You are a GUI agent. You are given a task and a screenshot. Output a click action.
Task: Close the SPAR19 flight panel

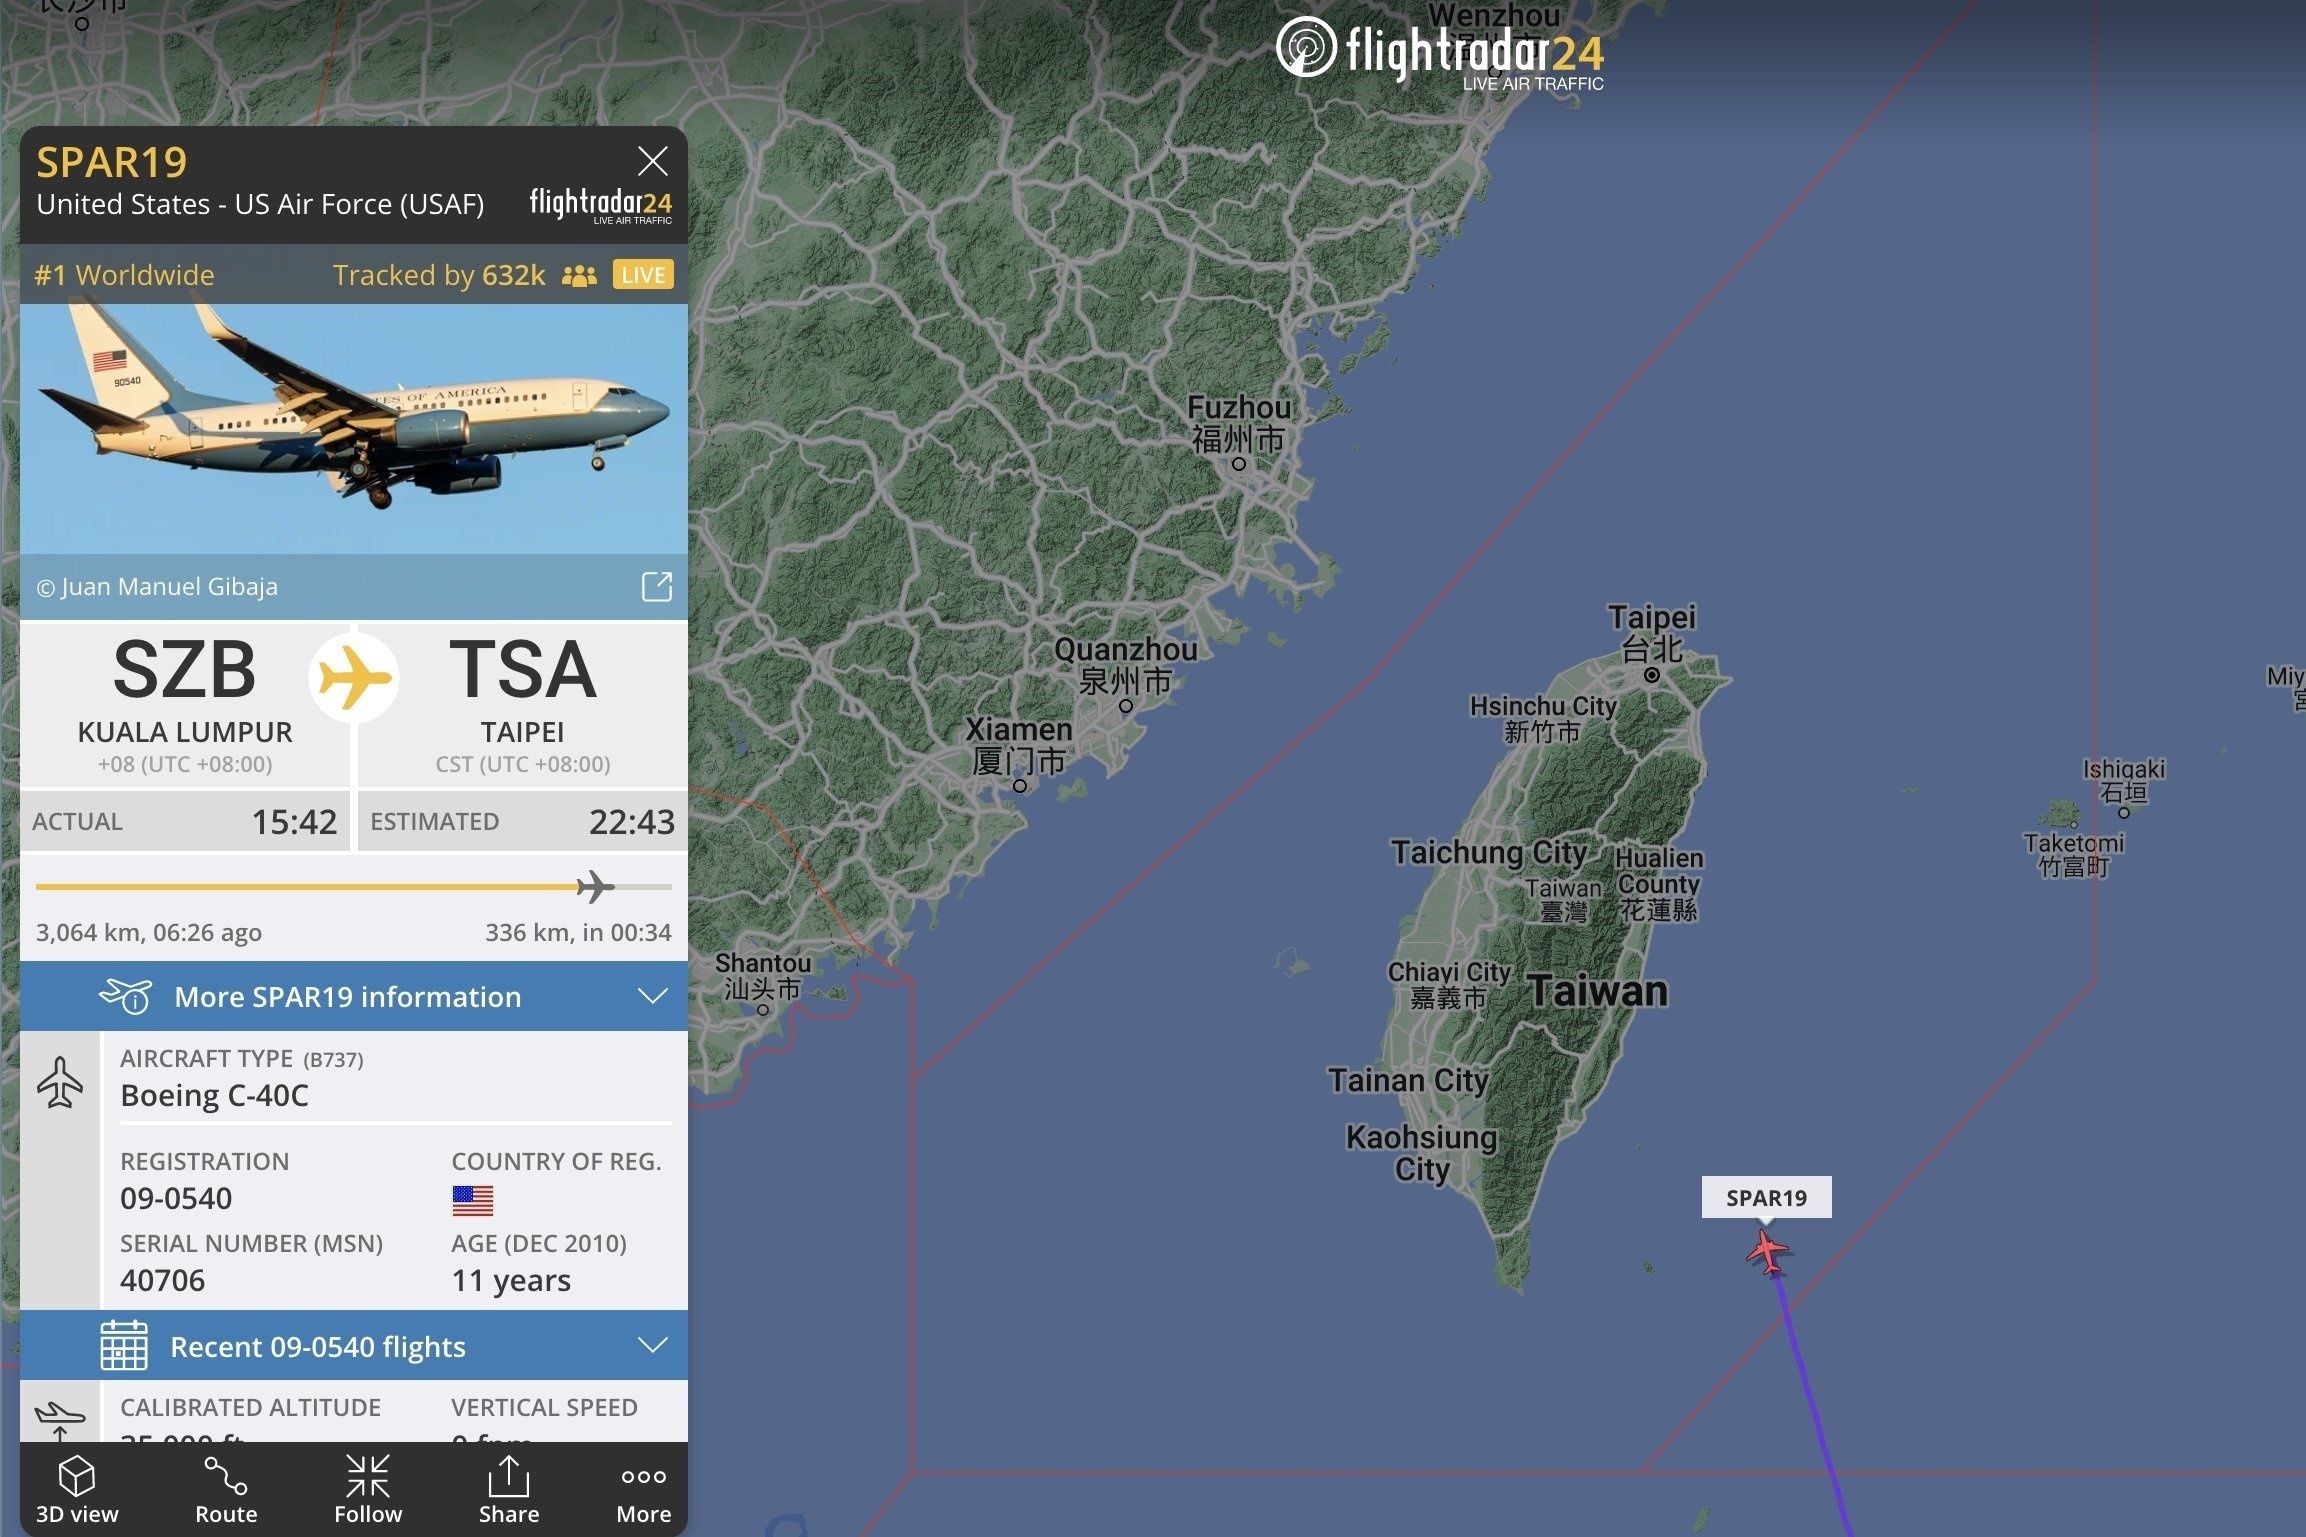point(653,161)
